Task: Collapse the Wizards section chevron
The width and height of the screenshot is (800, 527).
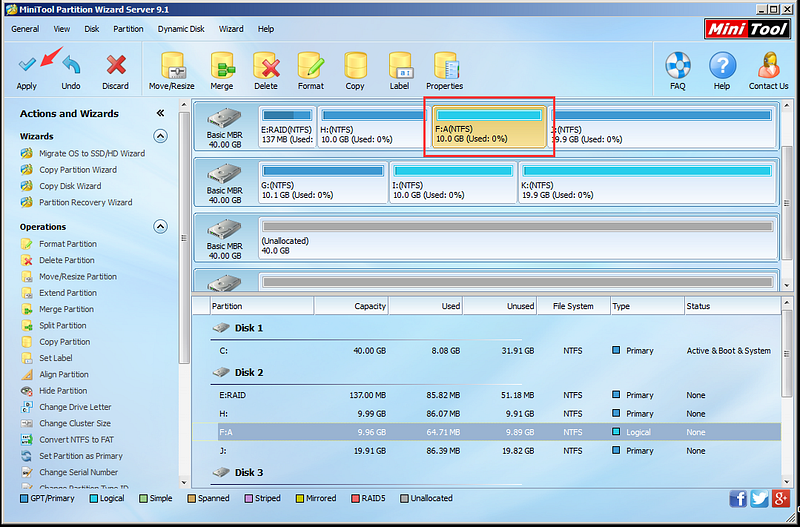Action: 161,136
